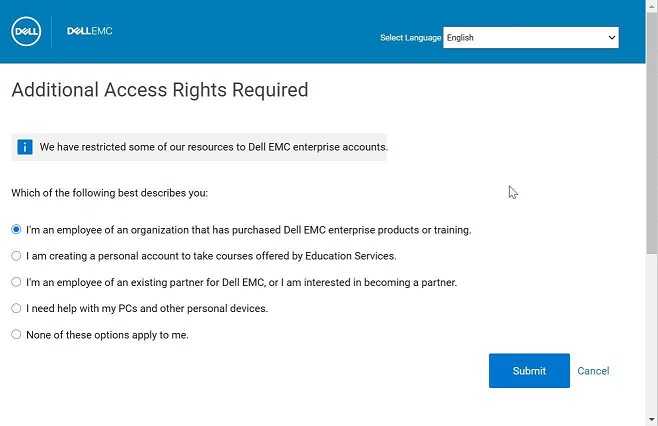This screenshot has height=426, width=658.
Task: Click the personal devices option label text
Action: pos(147,308)
